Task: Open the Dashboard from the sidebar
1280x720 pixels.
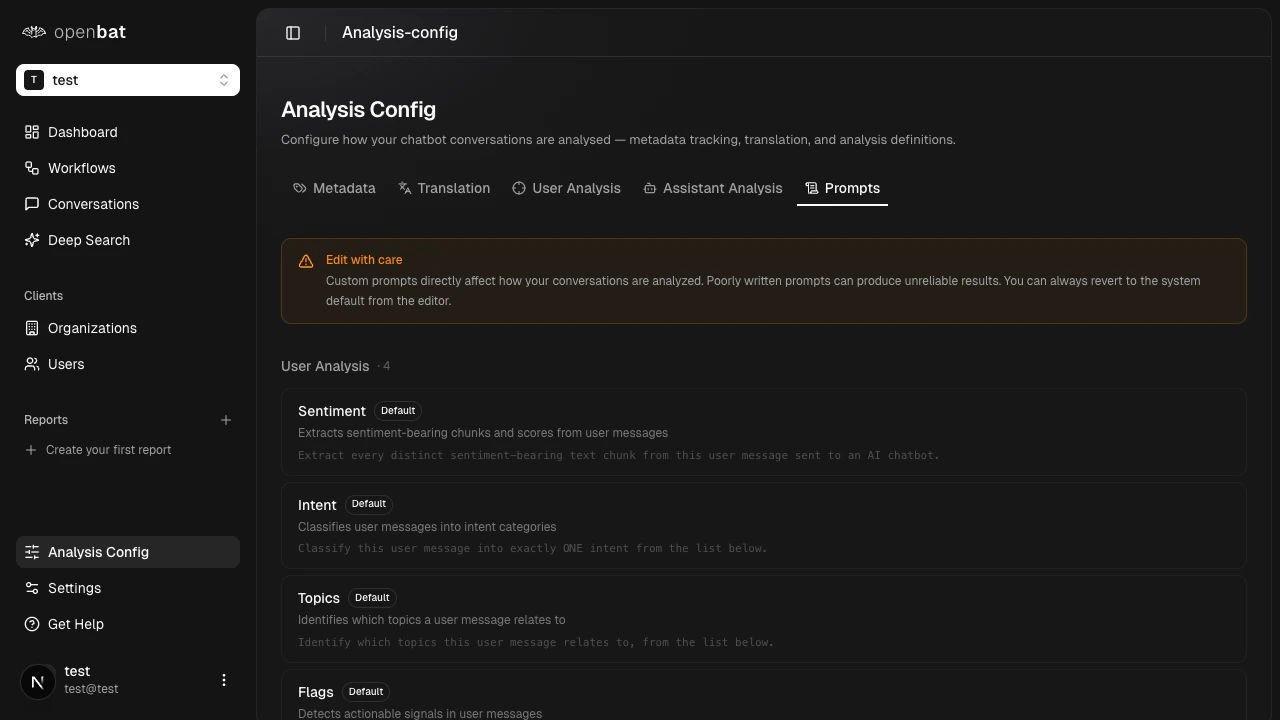Action: (82, 132)
